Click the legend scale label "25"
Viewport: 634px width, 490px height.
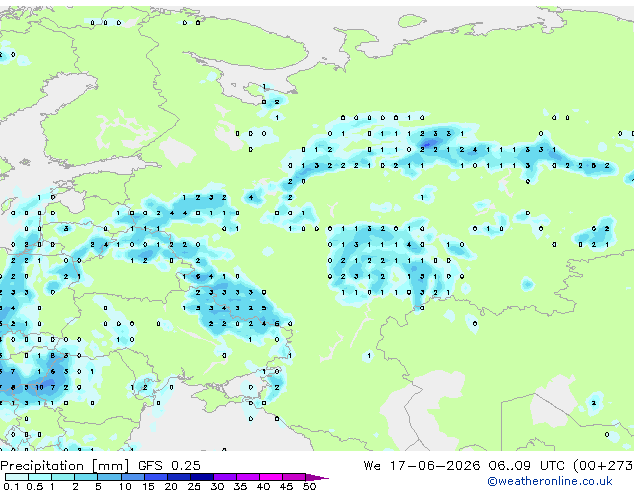point(194,486)
